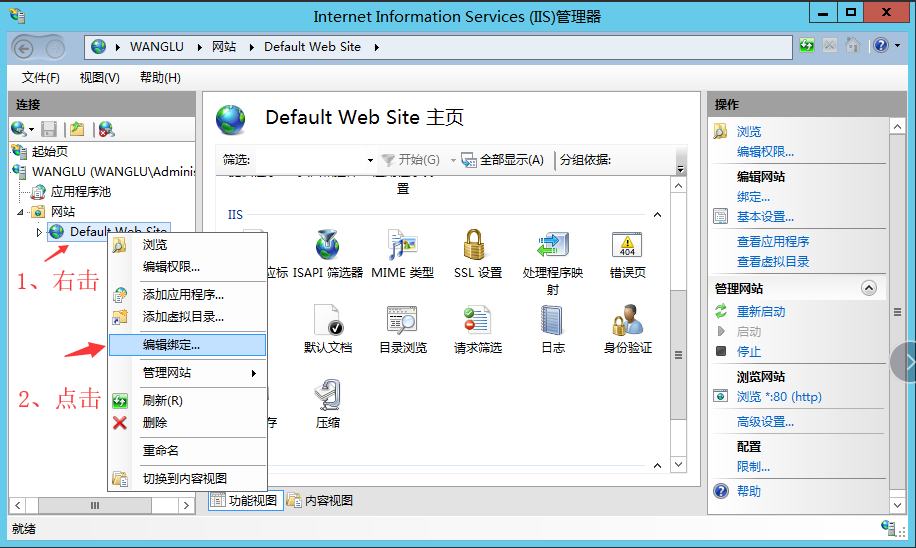Switch to the 功能视图 tab
The height and width of the screenshot is (548, 916).
pos(246,501)
